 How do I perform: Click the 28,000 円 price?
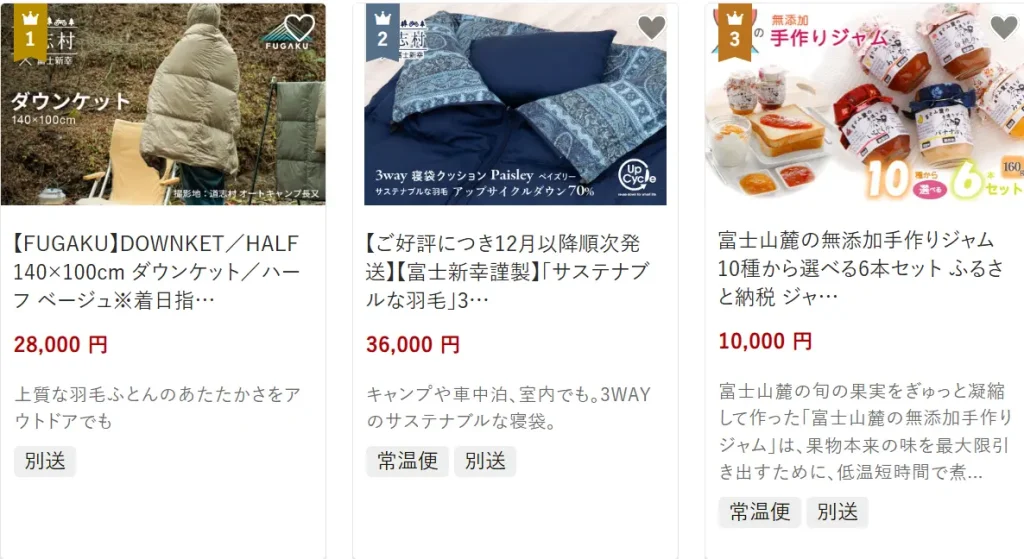(61, 344)
